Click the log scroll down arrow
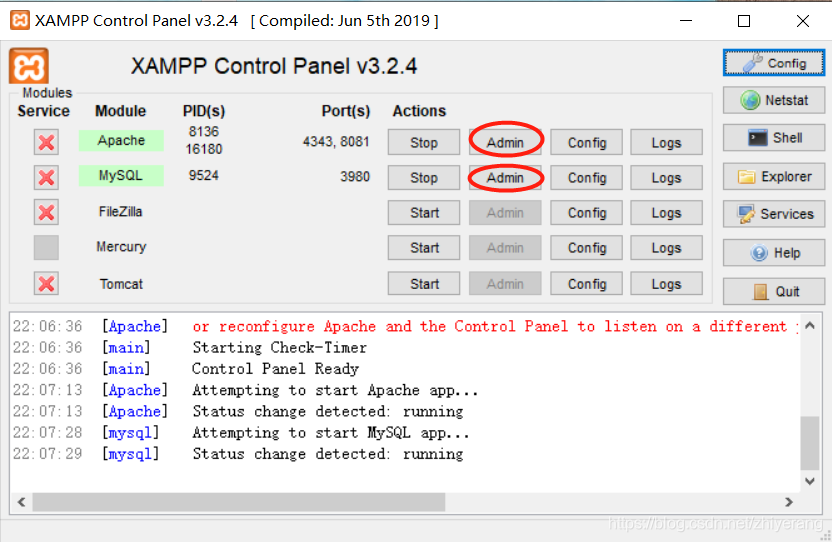 [x=810, y=481]
